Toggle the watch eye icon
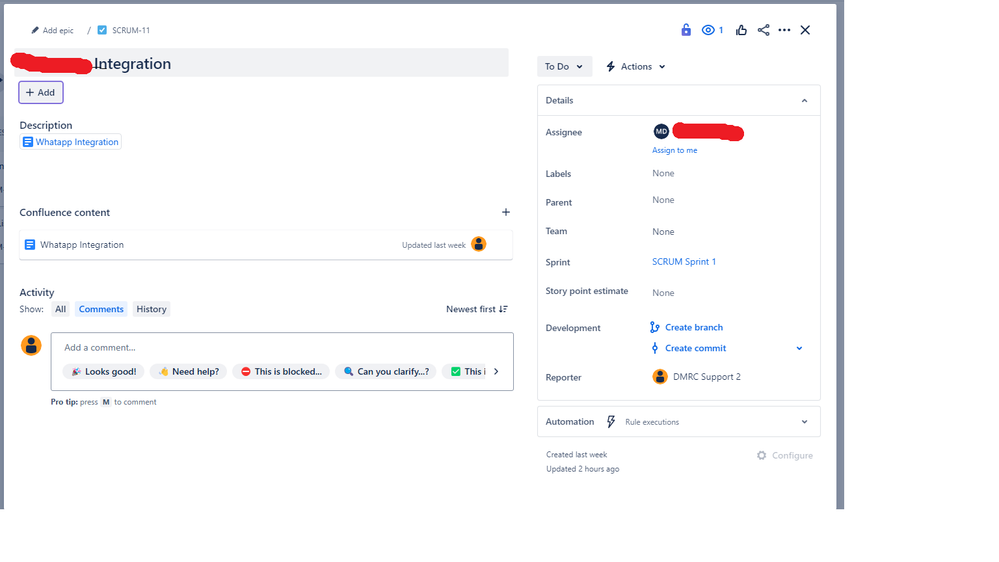The image size is (999, 562). pos(708,30)
